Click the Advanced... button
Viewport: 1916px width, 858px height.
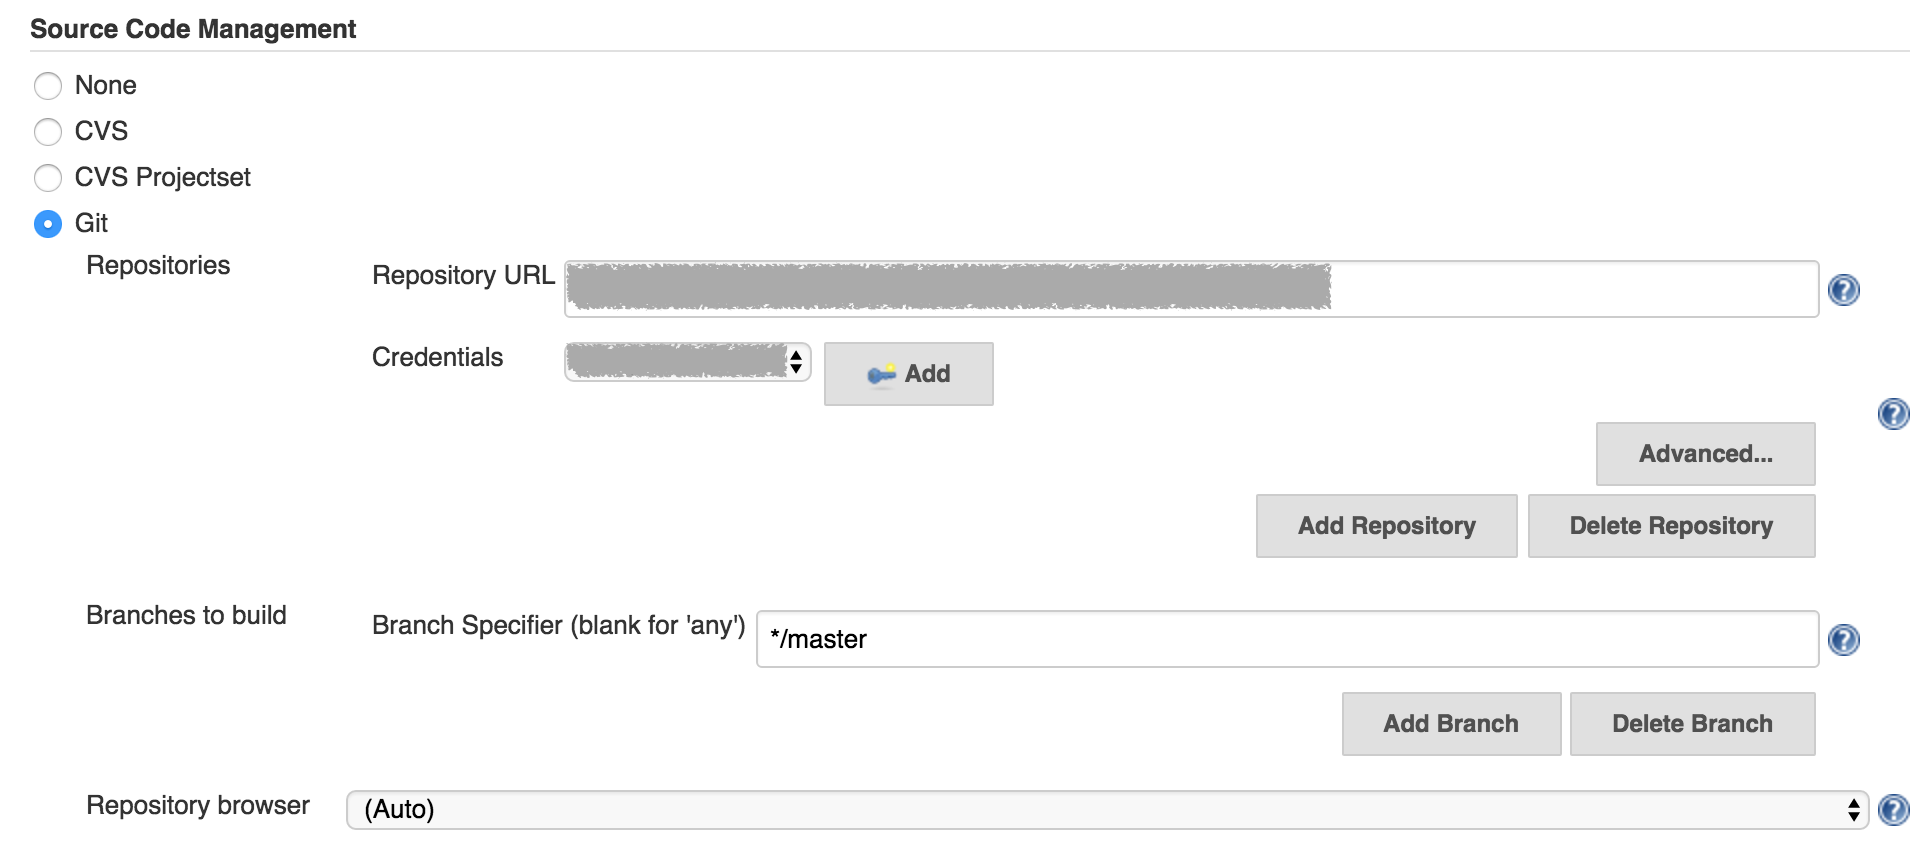pyautogui.click(x=1705, y=454)
